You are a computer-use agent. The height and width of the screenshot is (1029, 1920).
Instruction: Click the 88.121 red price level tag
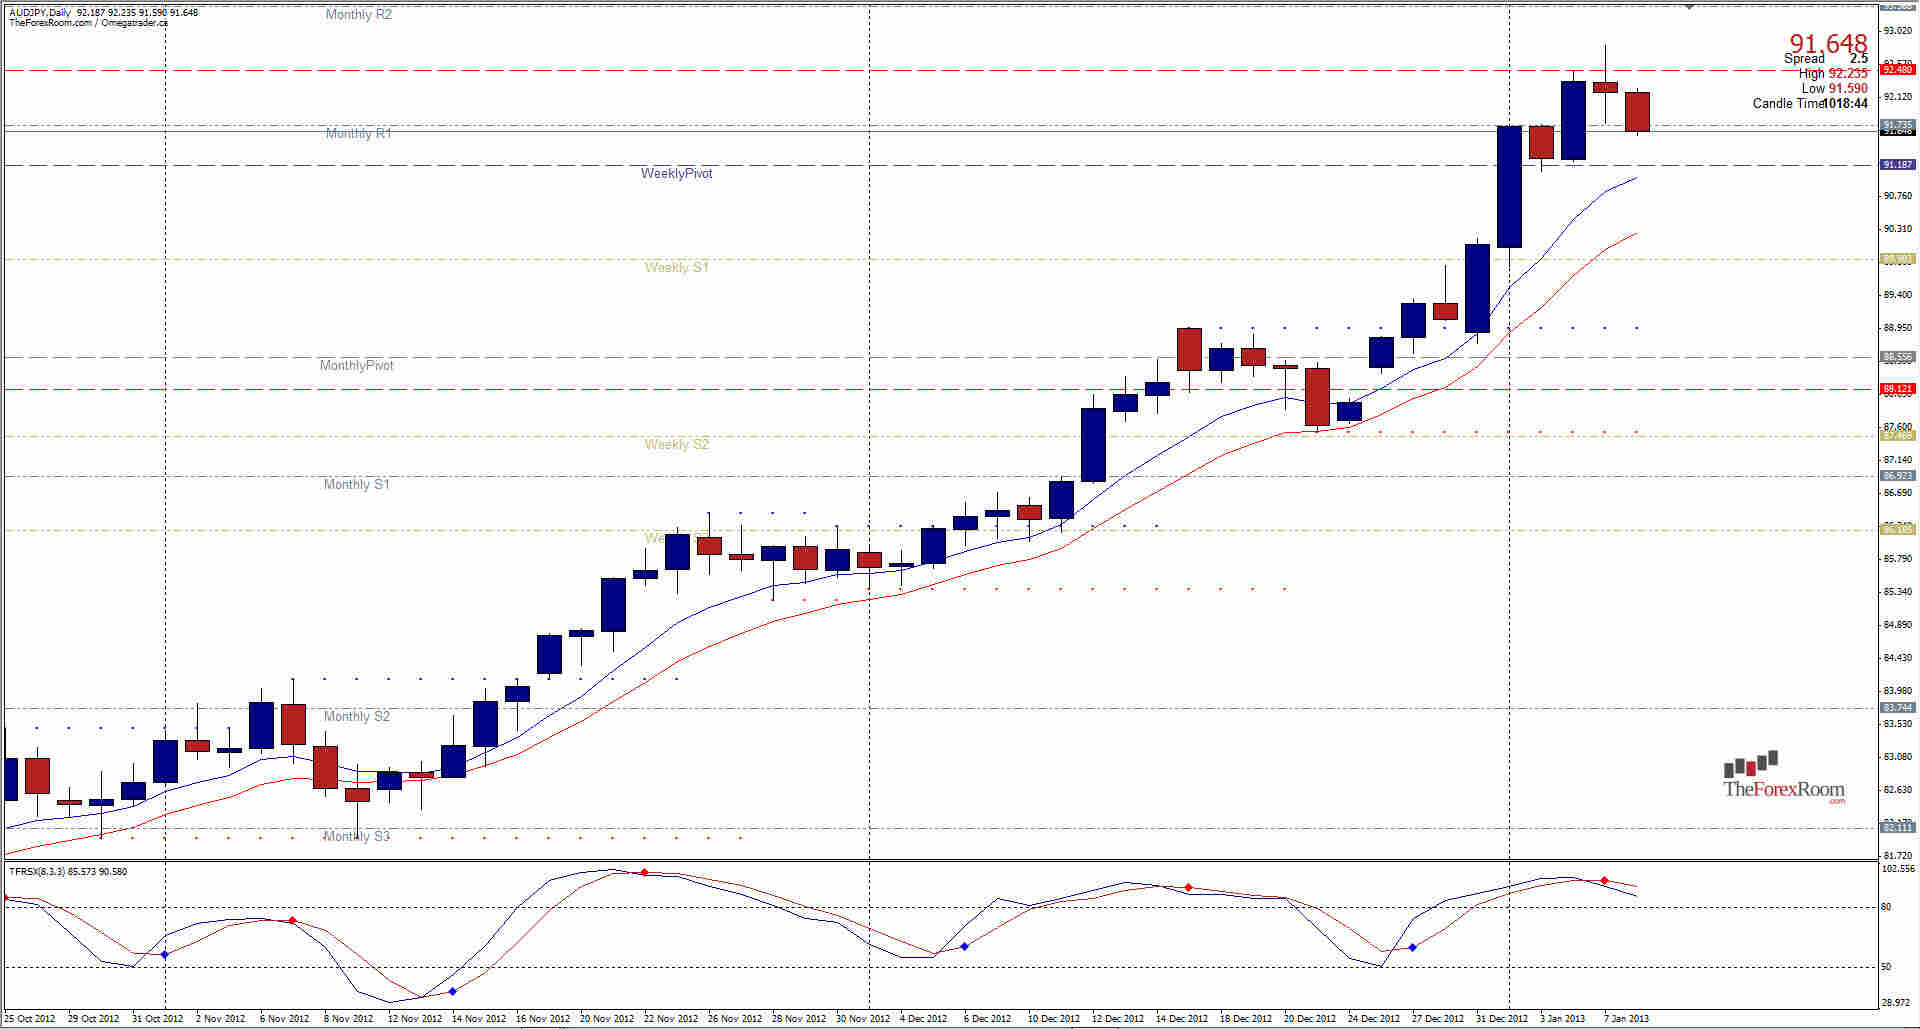tap(1897, 388)
